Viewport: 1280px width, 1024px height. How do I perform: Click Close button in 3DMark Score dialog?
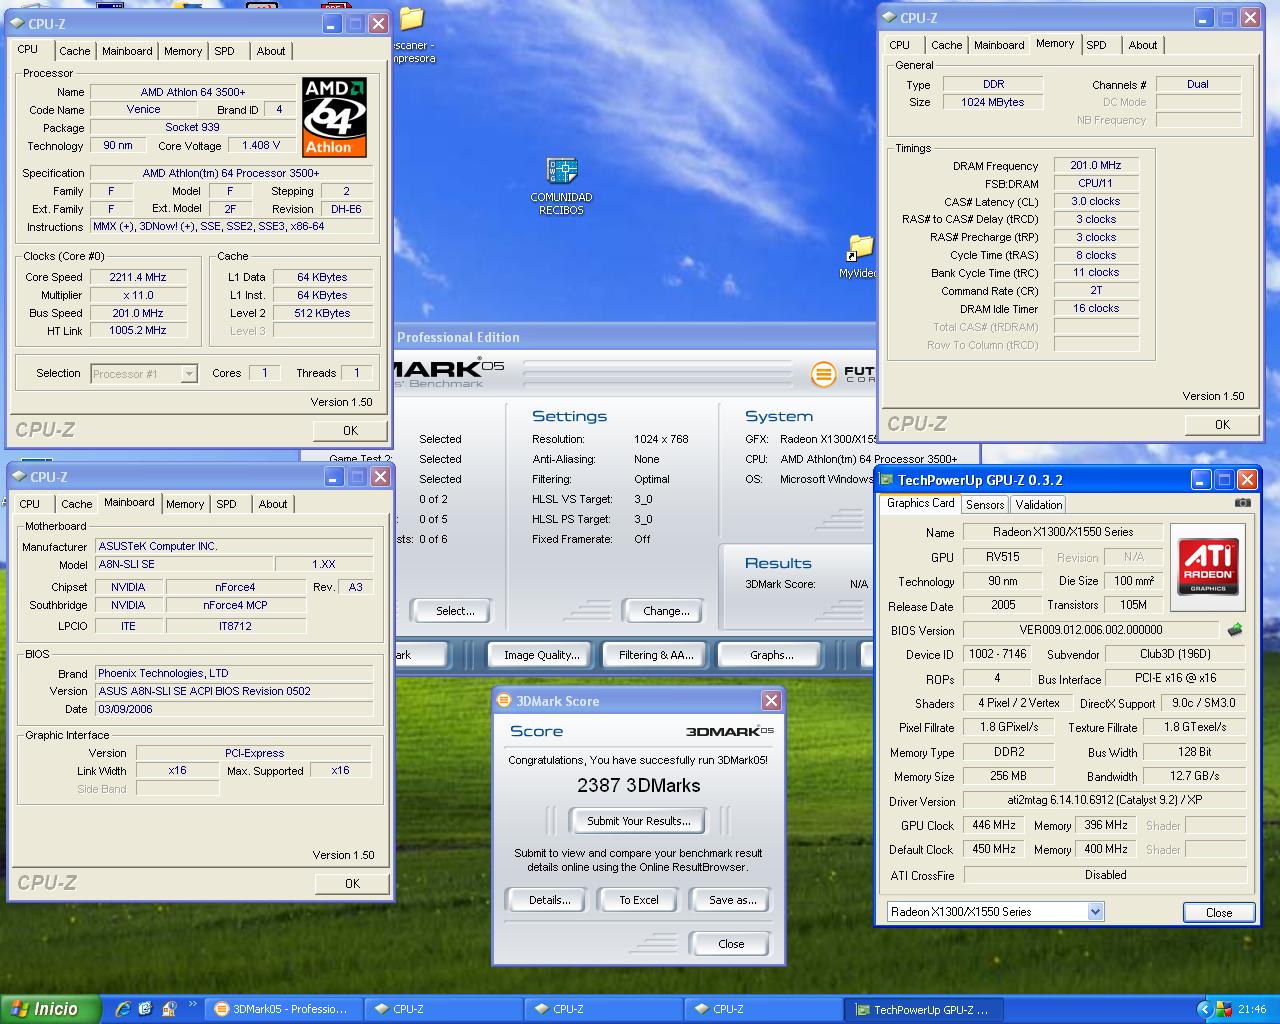(x=731, y=944)
